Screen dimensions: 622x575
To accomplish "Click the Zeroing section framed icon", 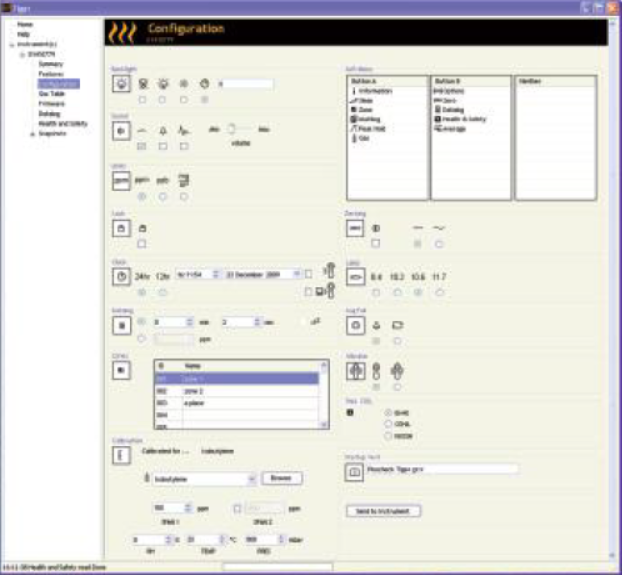I will point(355,228).
